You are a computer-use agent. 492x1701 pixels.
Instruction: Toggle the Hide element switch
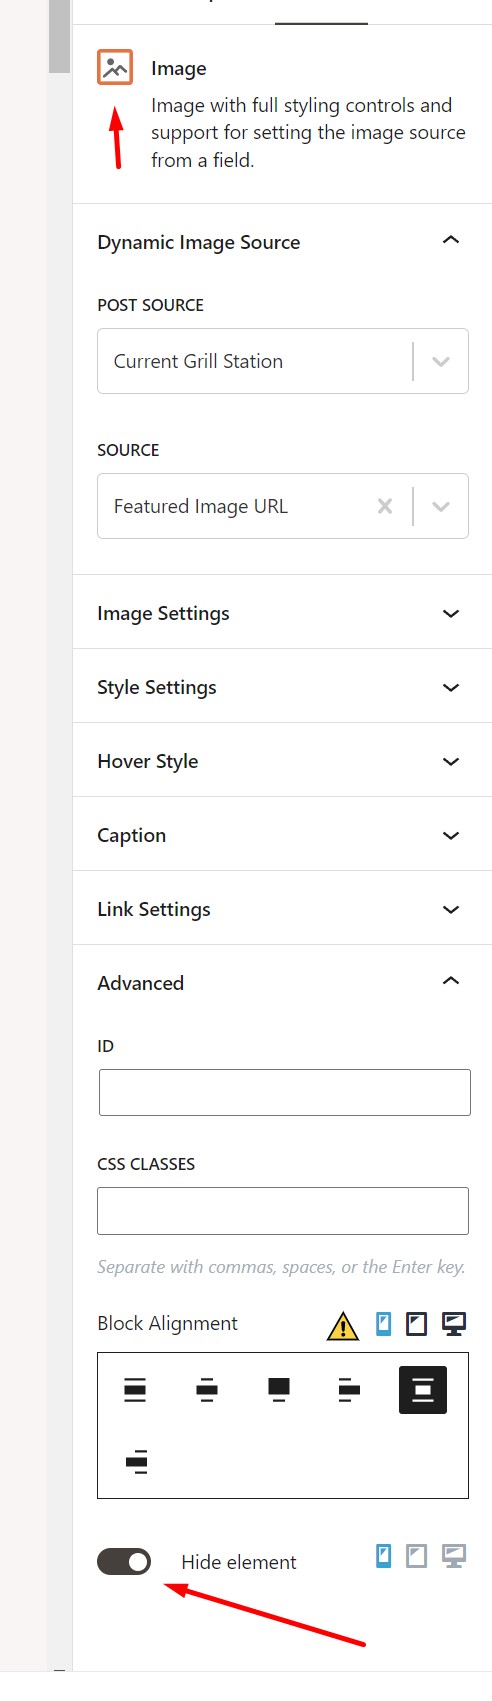coord(124,1561)
